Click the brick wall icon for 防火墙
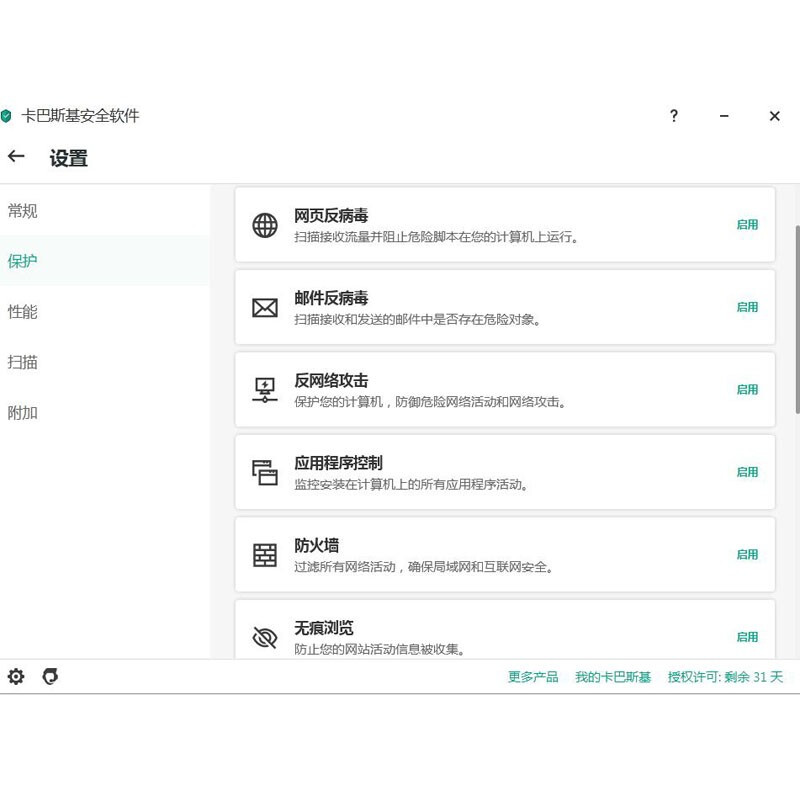The image size is (800, 800). pos(265,555)
